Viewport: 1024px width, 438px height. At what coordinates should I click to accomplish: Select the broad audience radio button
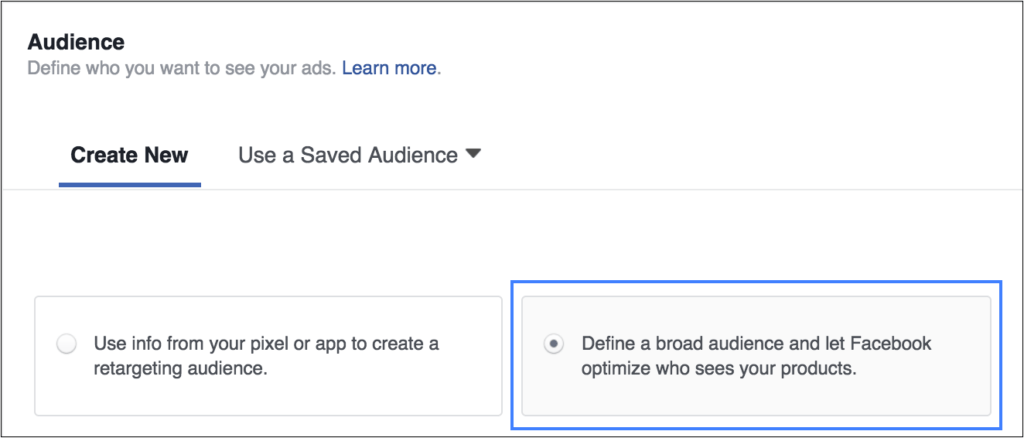pos(554,343)
